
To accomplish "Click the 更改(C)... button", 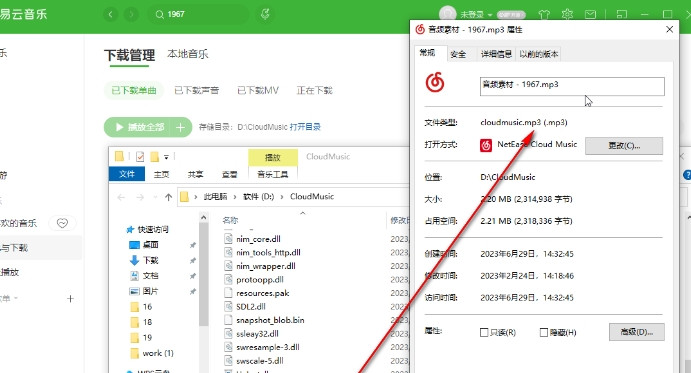I will [624, 146].
